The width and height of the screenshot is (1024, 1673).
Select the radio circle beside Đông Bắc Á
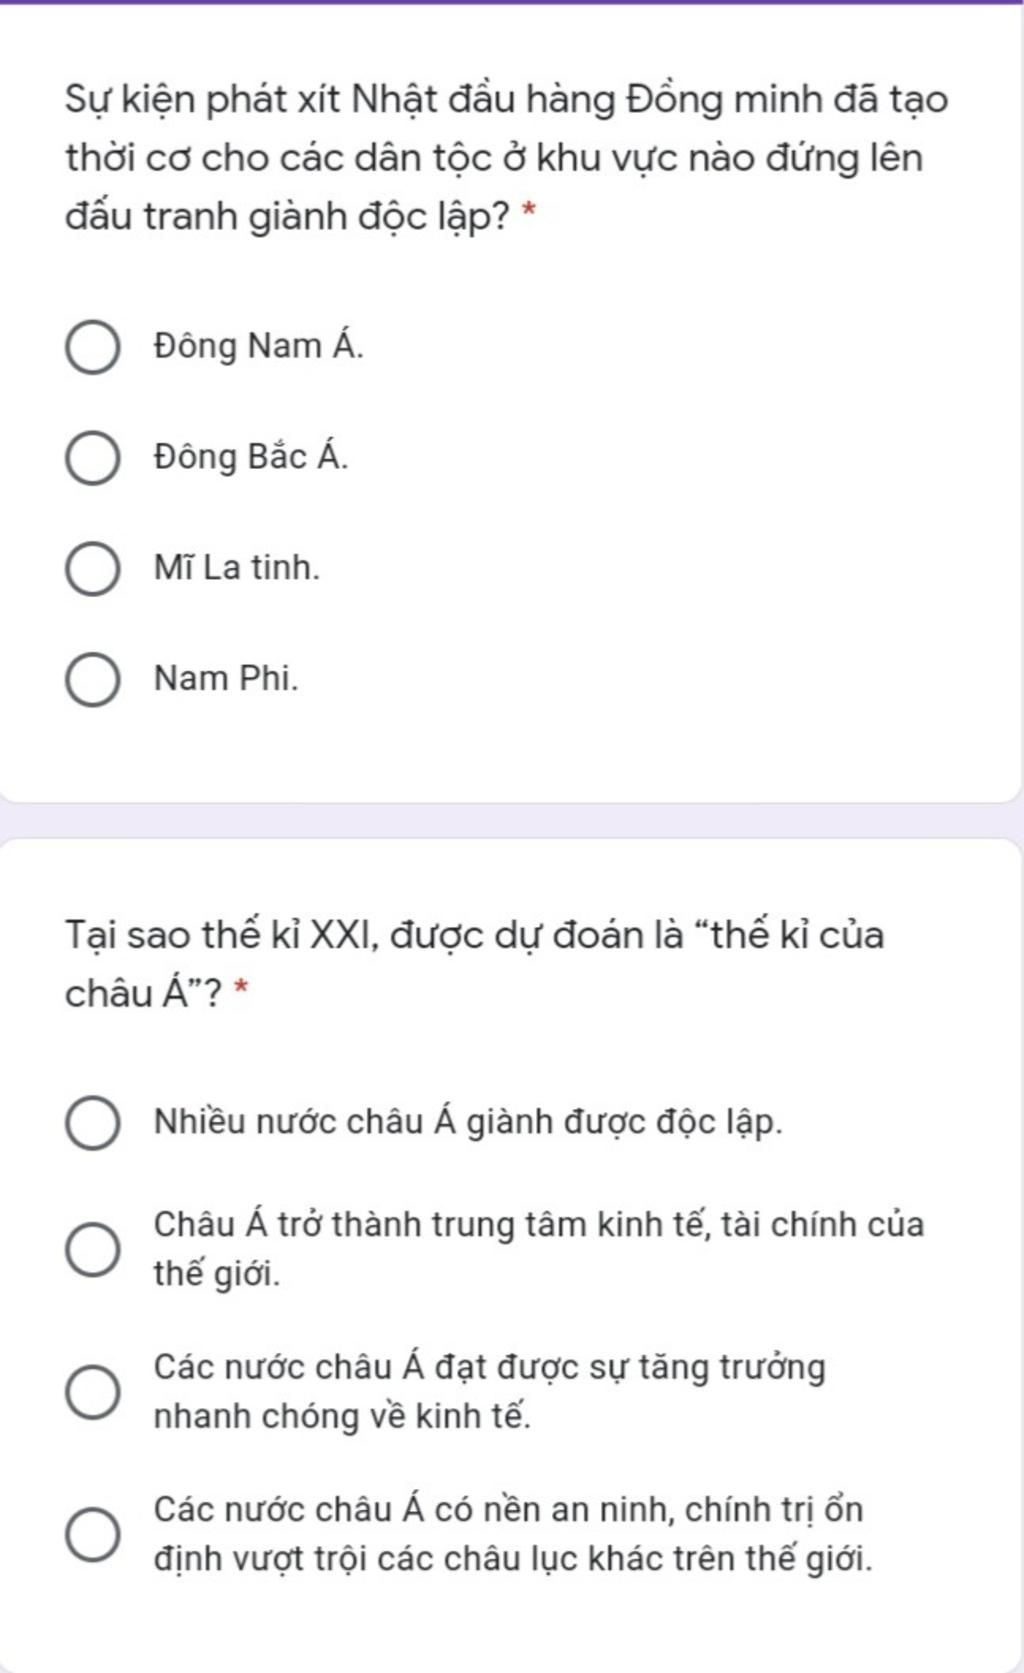pyautogui.click(x=93, y=459)
